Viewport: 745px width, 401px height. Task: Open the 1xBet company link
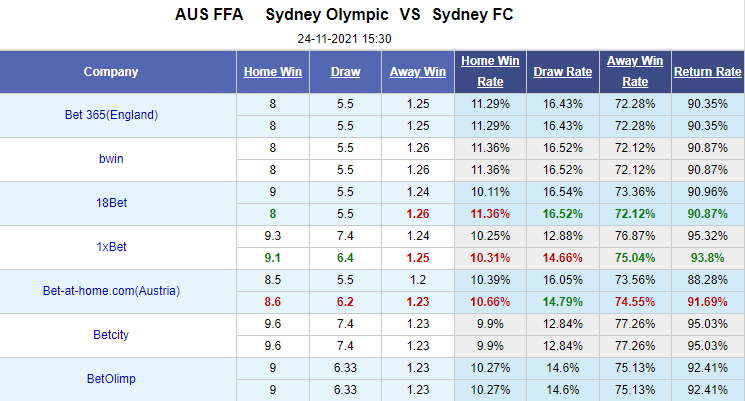(111, 247)
